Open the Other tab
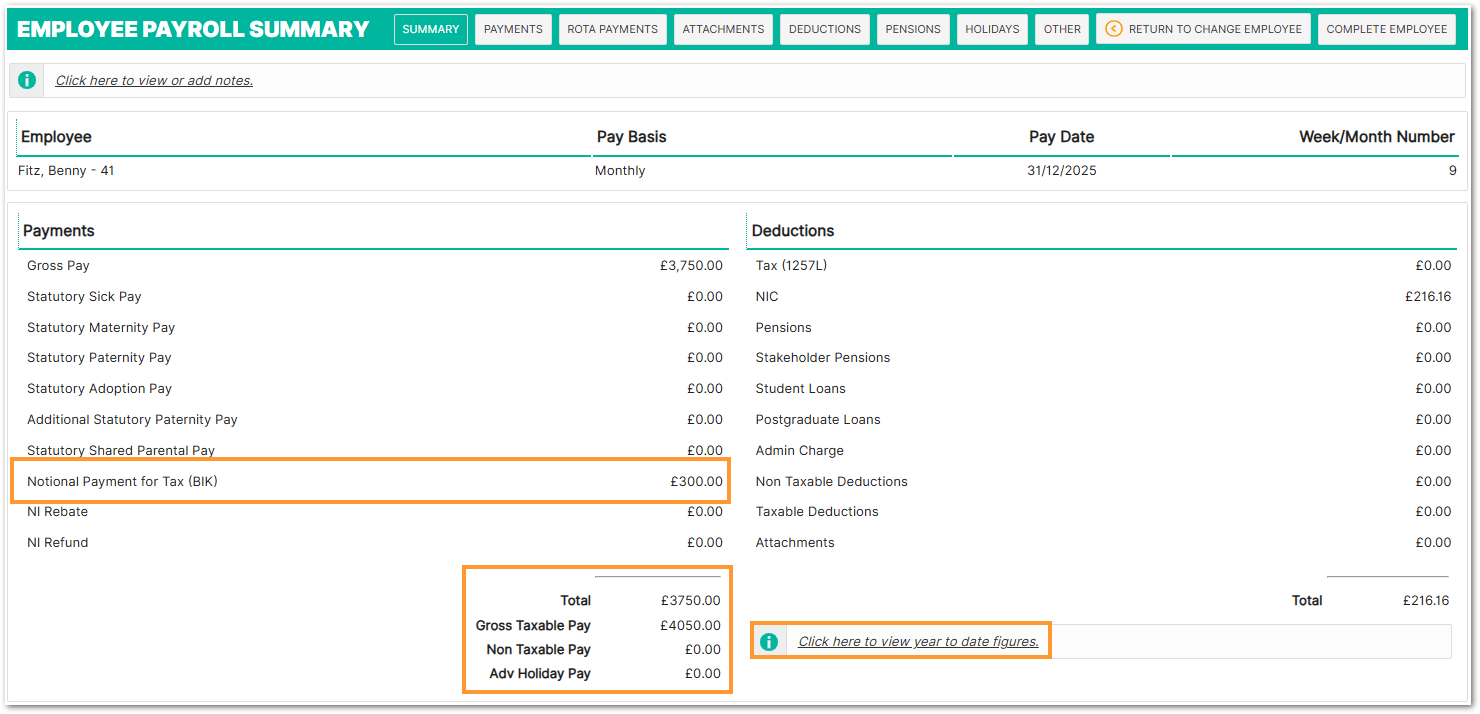 click(1062, 29)
